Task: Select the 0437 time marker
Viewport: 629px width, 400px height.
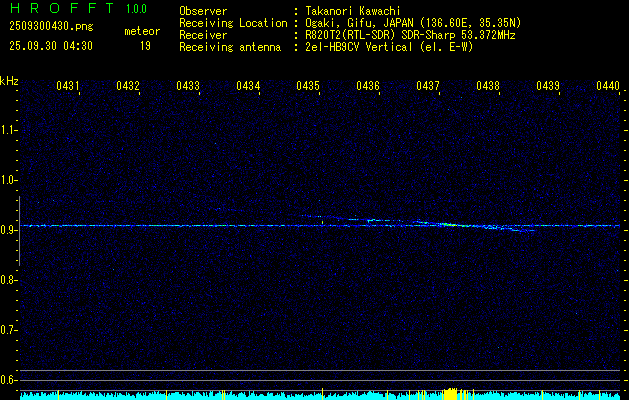Action: (428, 87)
